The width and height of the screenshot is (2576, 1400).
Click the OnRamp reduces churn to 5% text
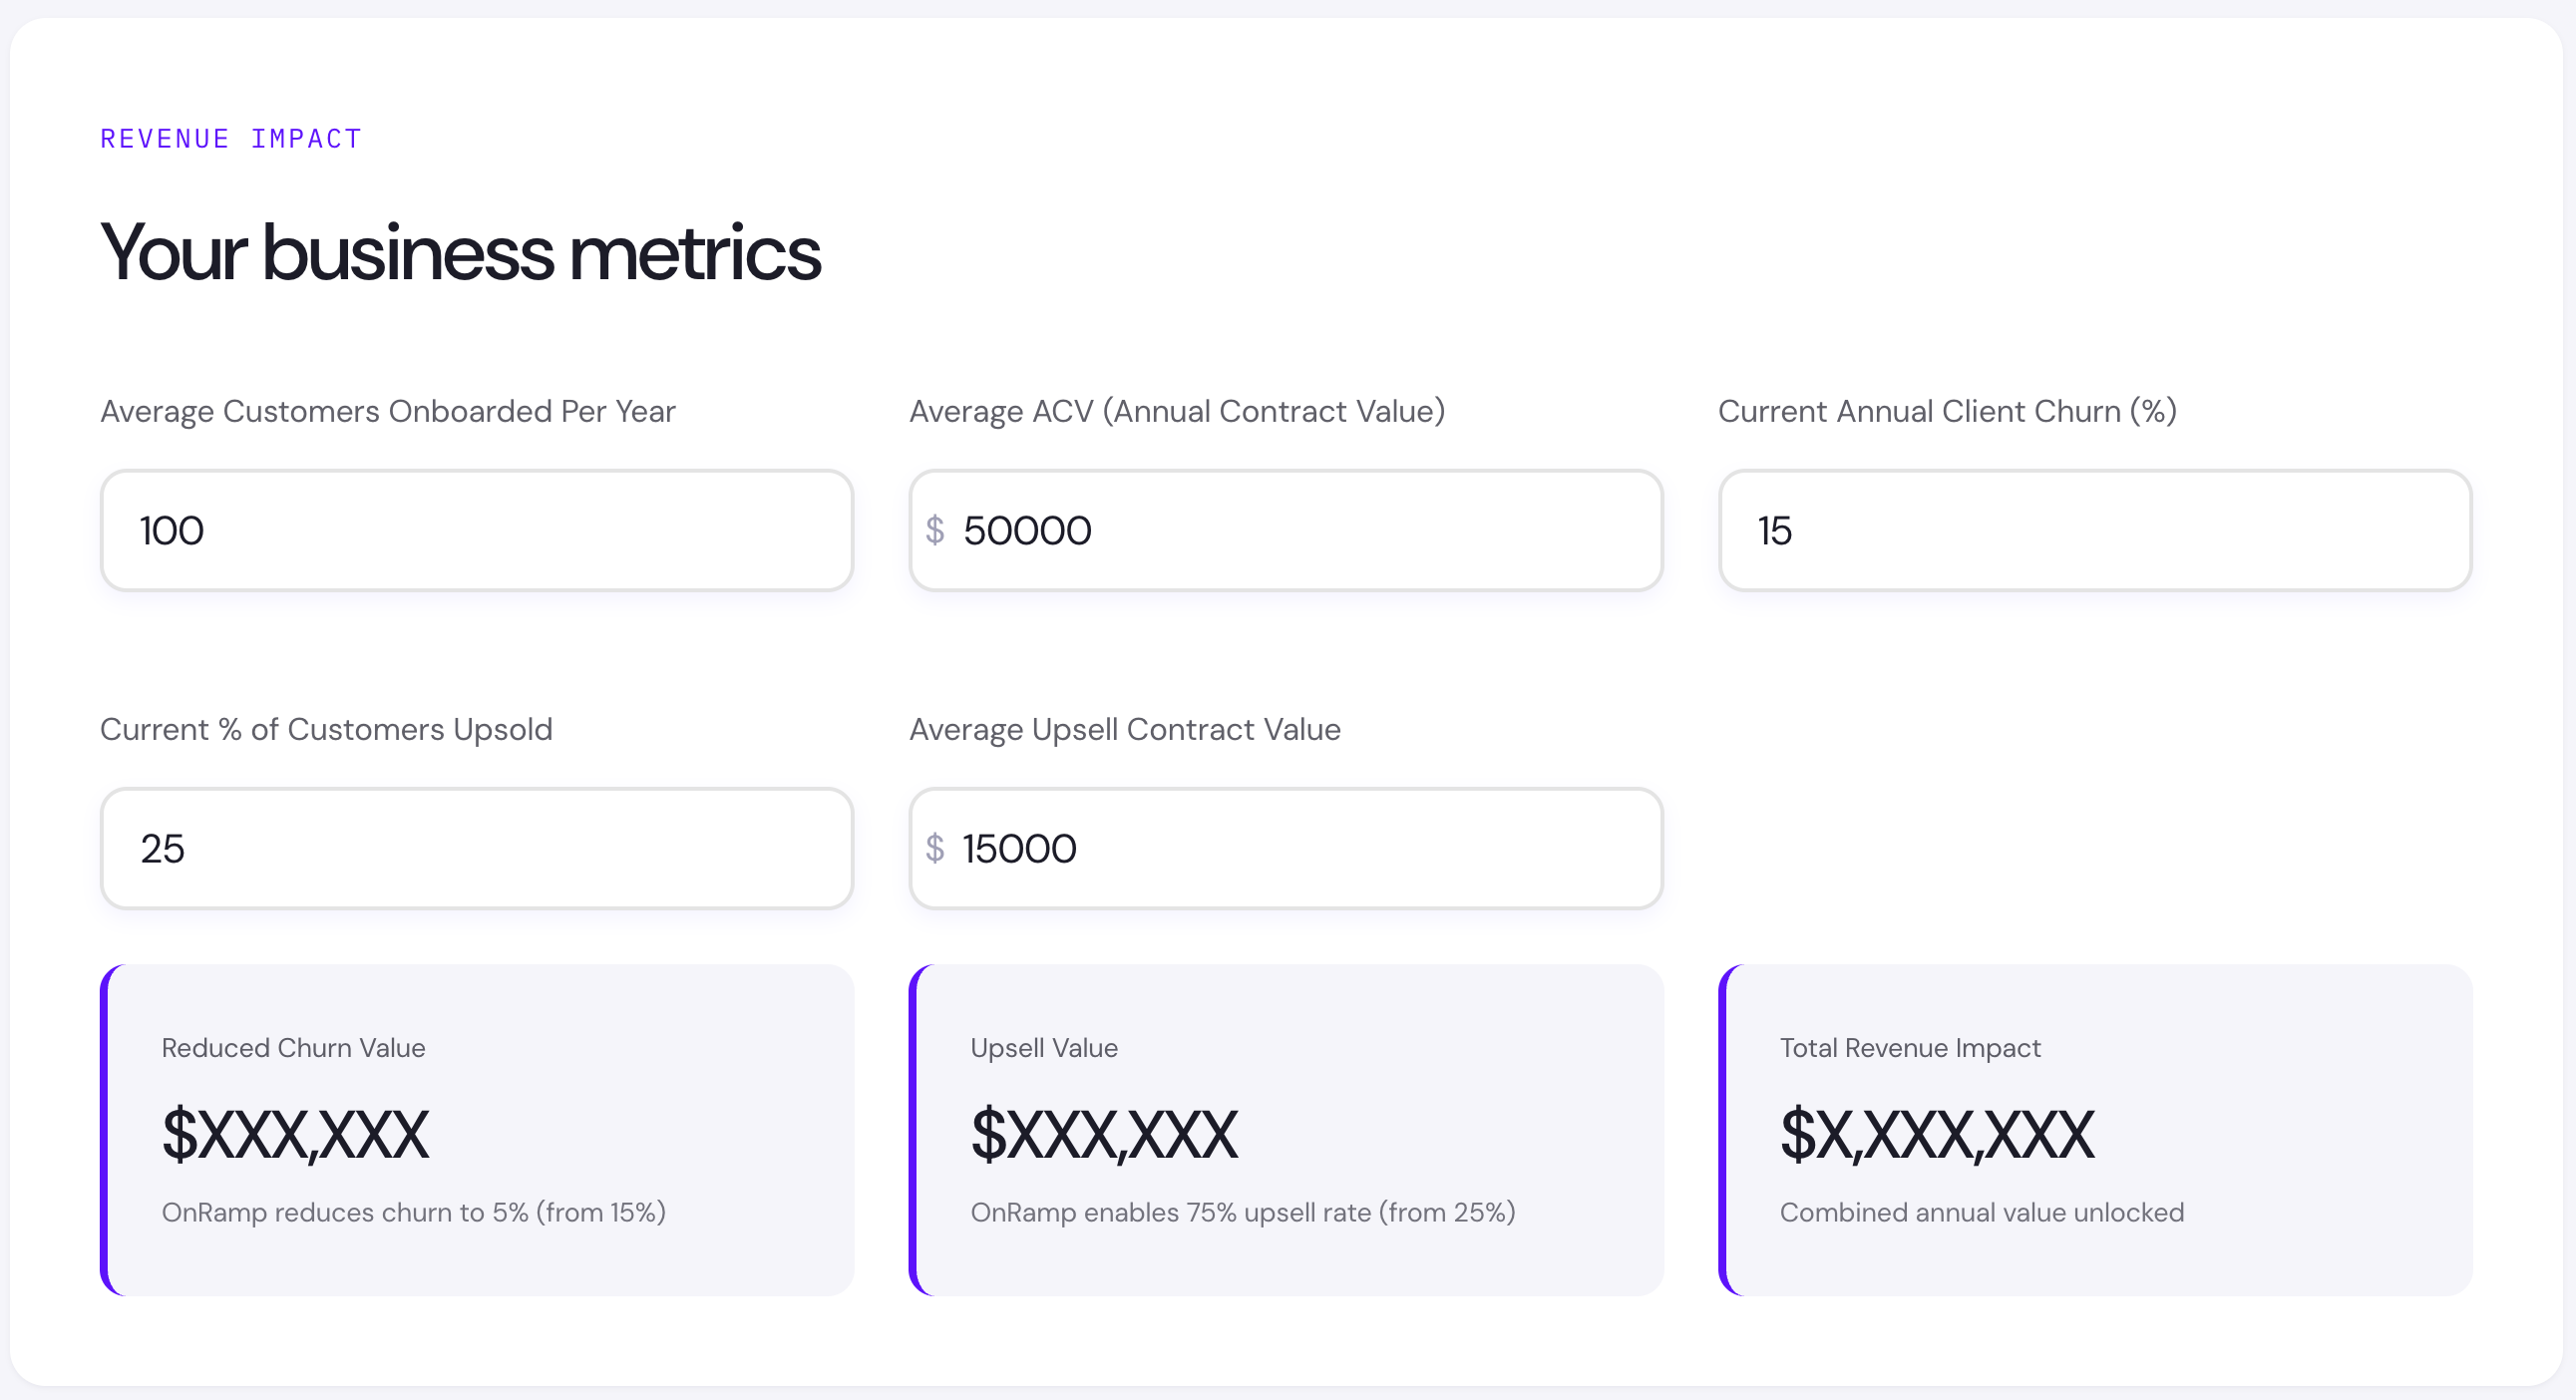tap(414, 1212)
